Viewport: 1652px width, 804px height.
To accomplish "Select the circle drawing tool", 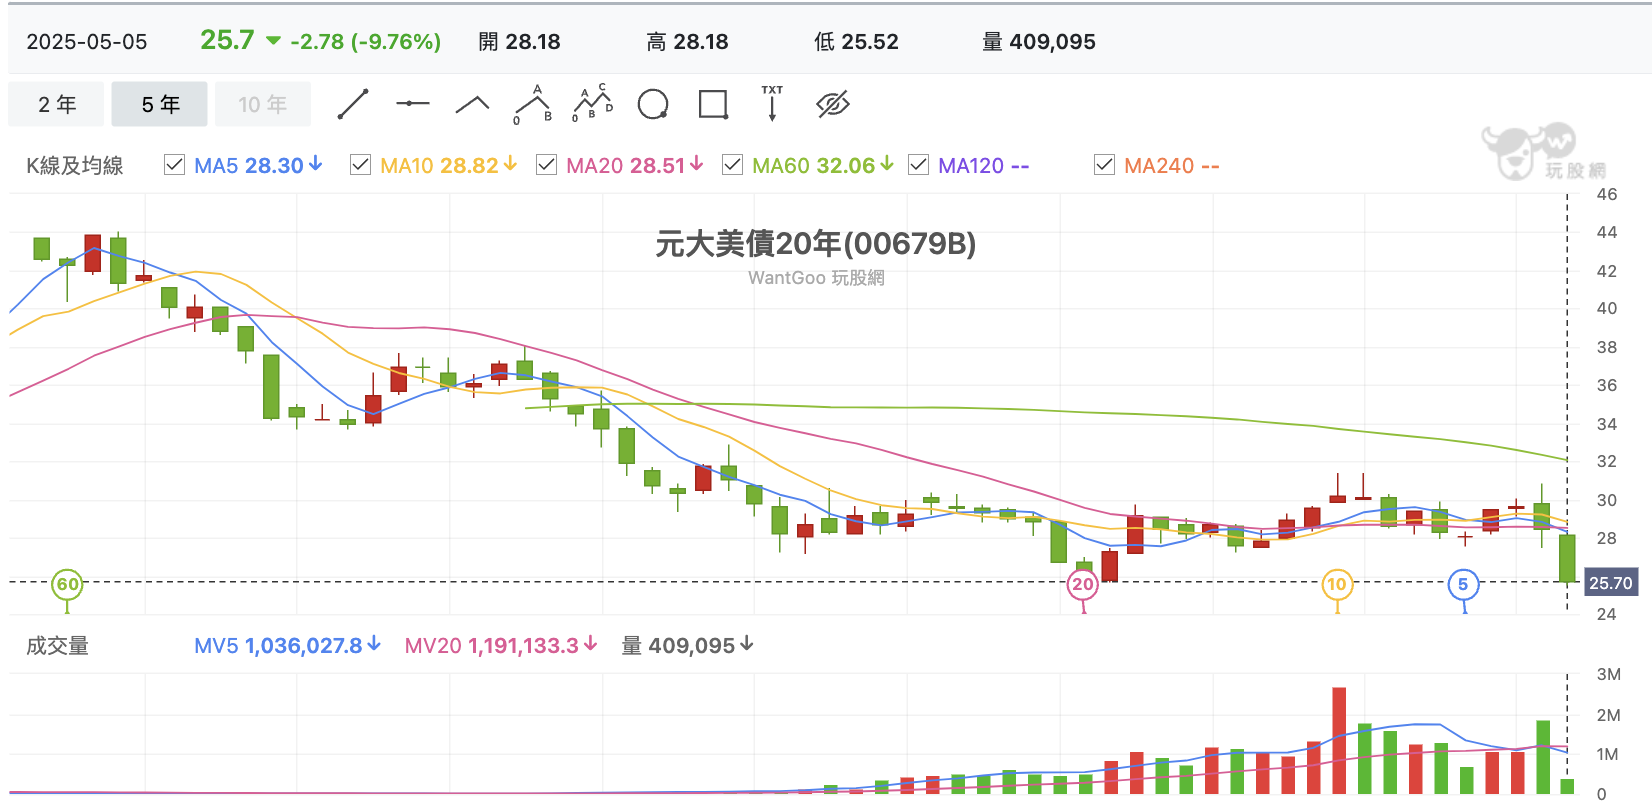I will 653,104.
